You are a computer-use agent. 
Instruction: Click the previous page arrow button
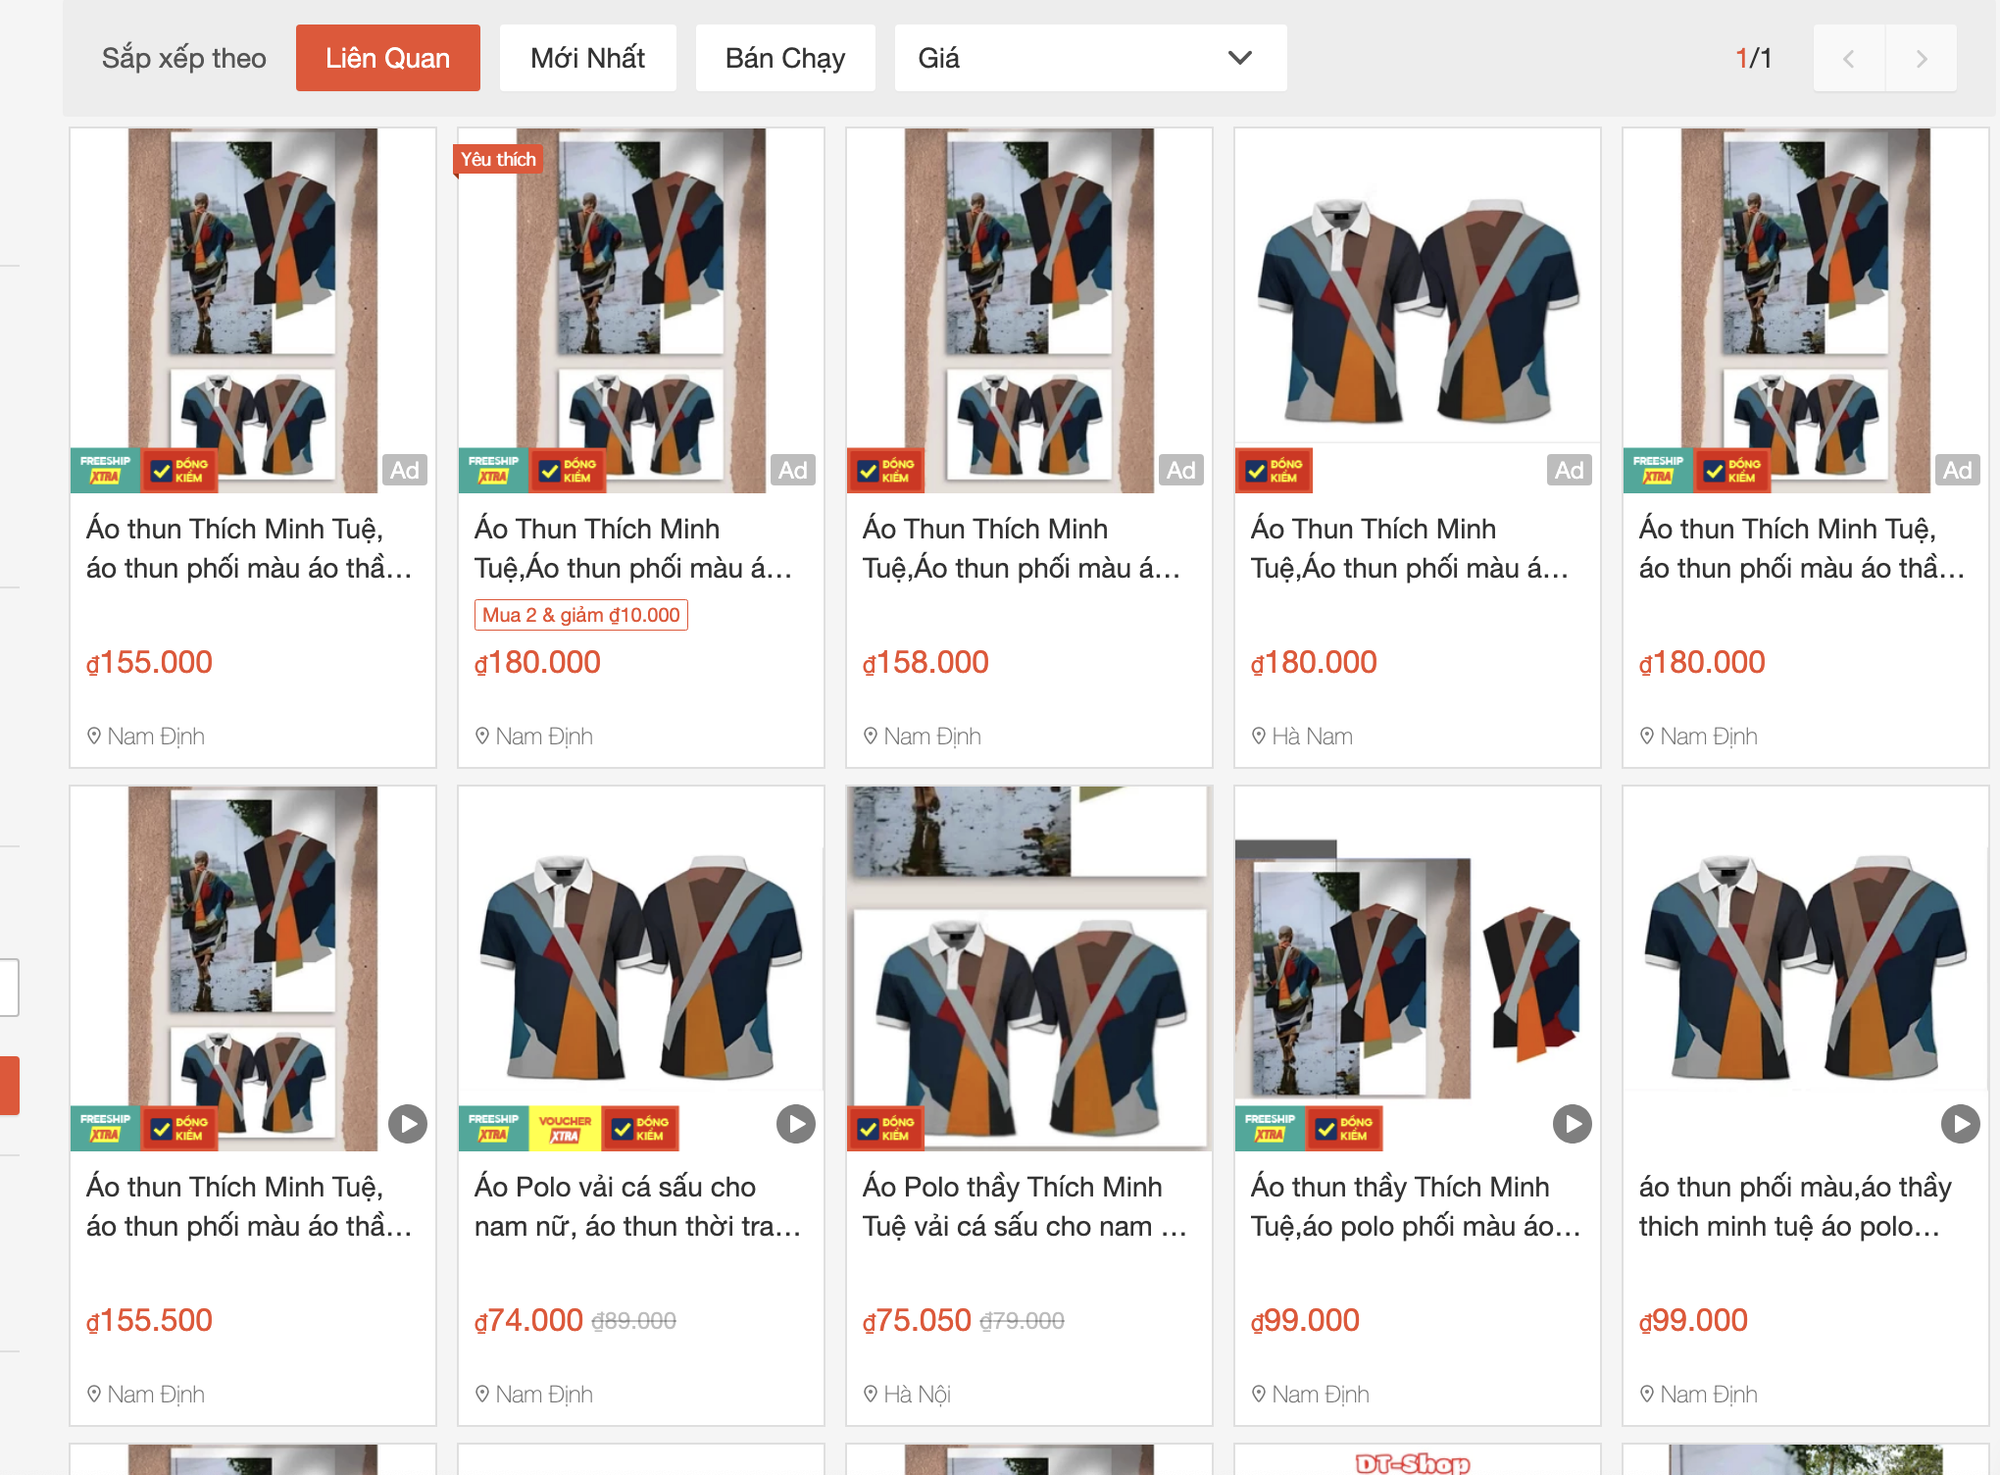(x=1849, y=59)
